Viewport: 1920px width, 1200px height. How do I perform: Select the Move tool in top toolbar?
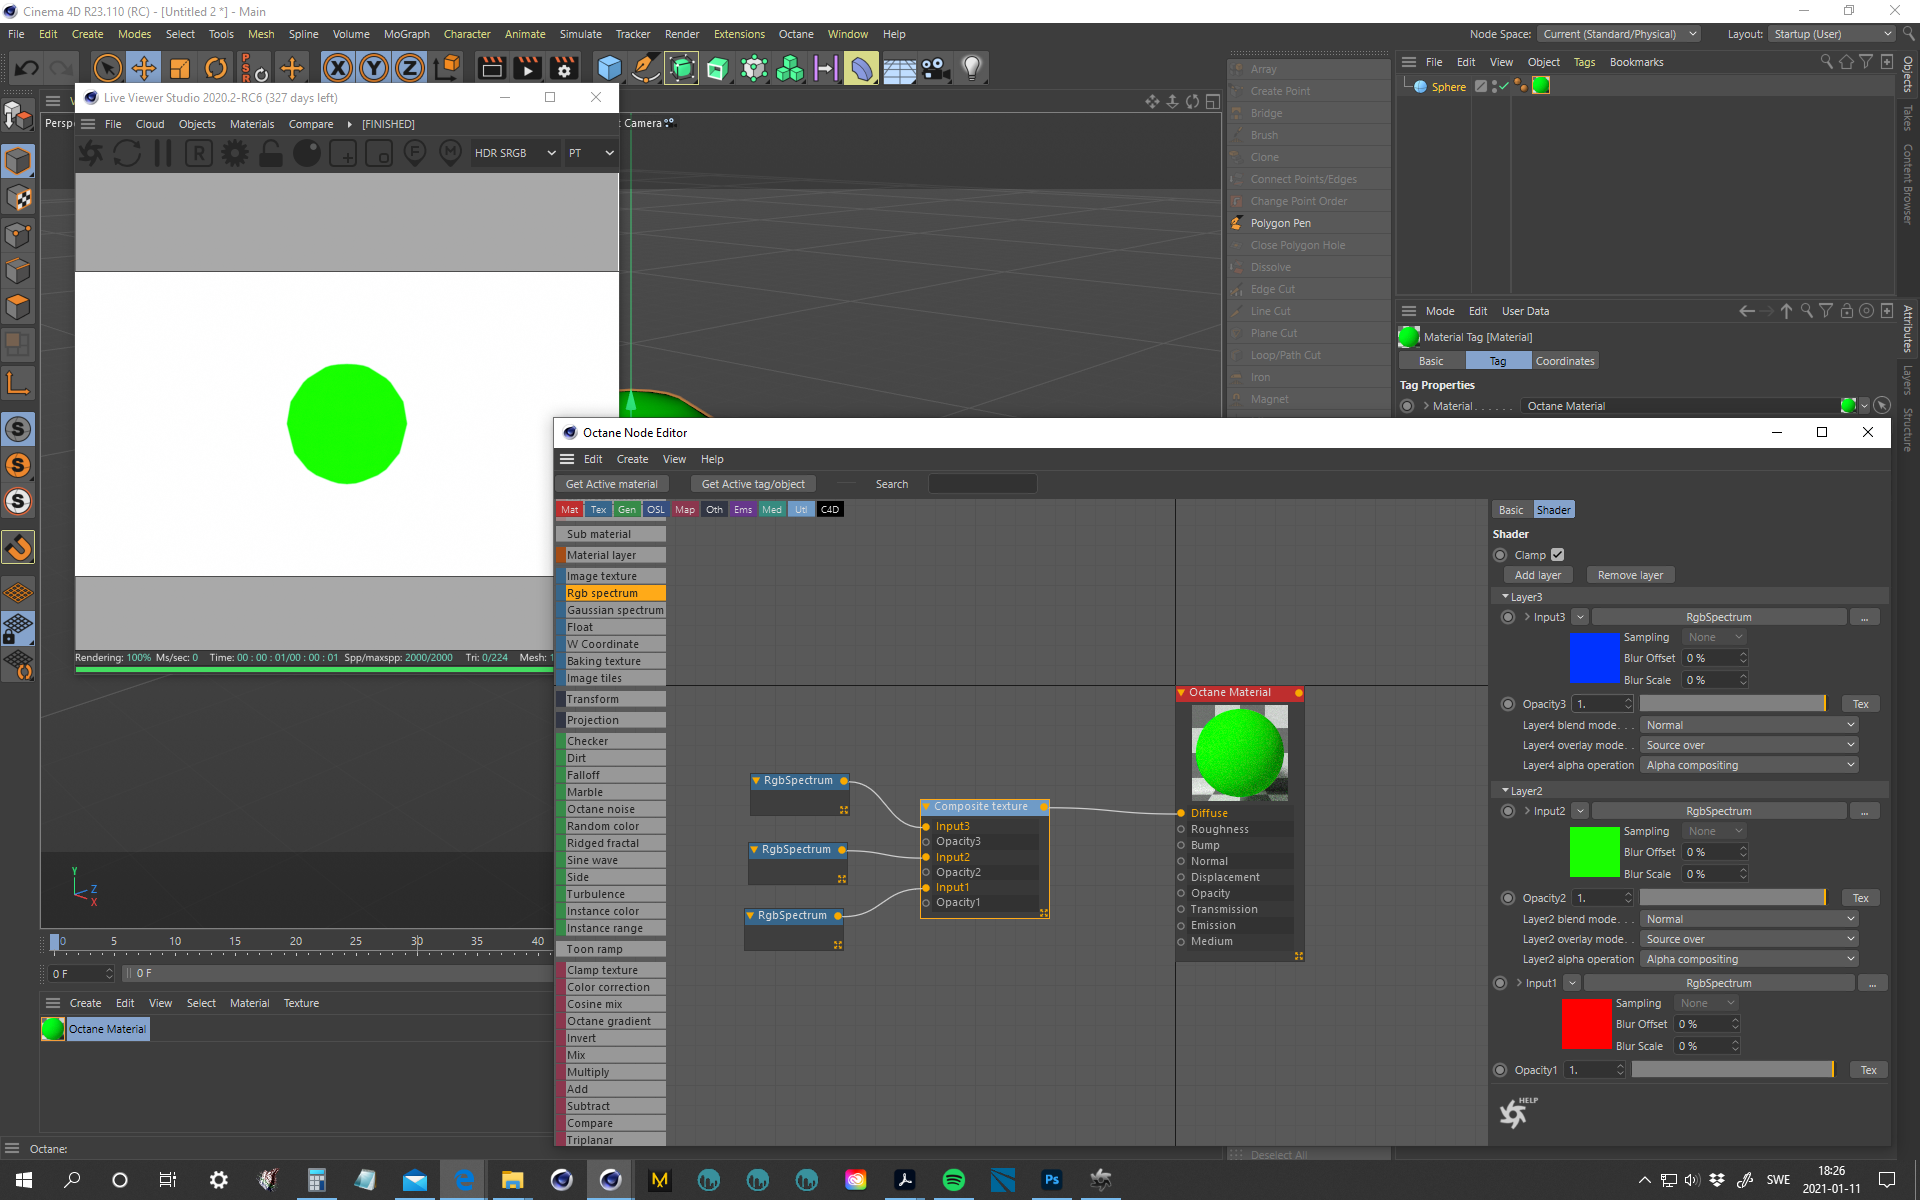(144, 68)
